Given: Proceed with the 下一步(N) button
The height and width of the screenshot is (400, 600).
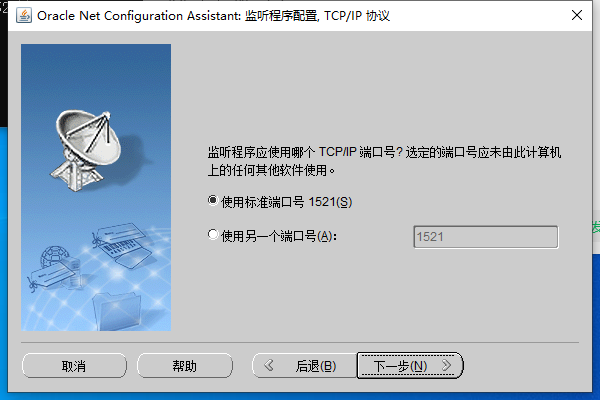Looking at the screenshot, I should (410, 366).
